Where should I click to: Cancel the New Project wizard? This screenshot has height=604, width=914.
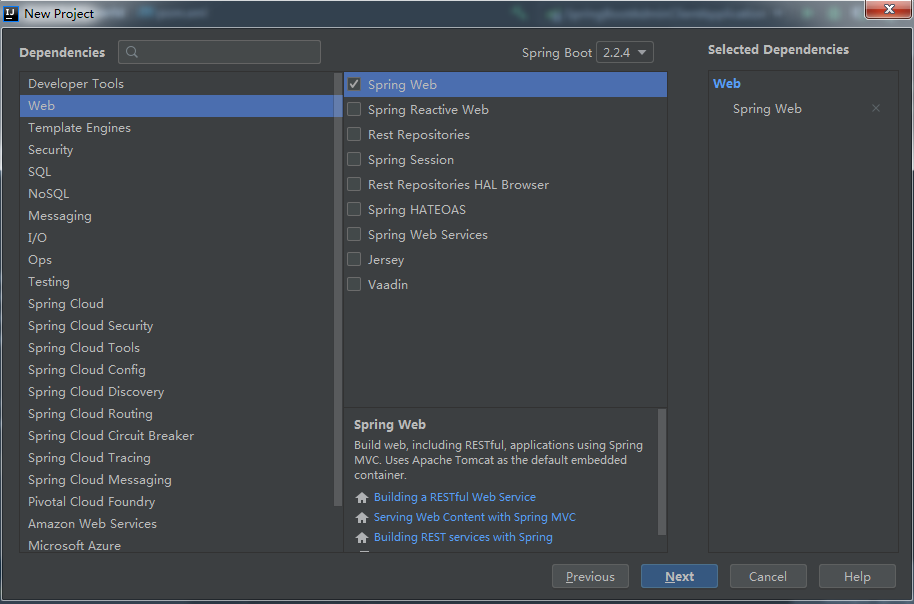[x=768, y=577]
